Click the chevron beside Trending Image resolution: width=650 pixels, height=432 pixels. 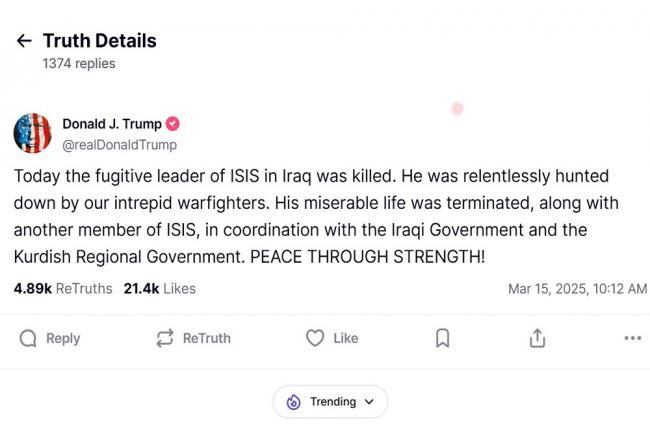pos(369,401)
